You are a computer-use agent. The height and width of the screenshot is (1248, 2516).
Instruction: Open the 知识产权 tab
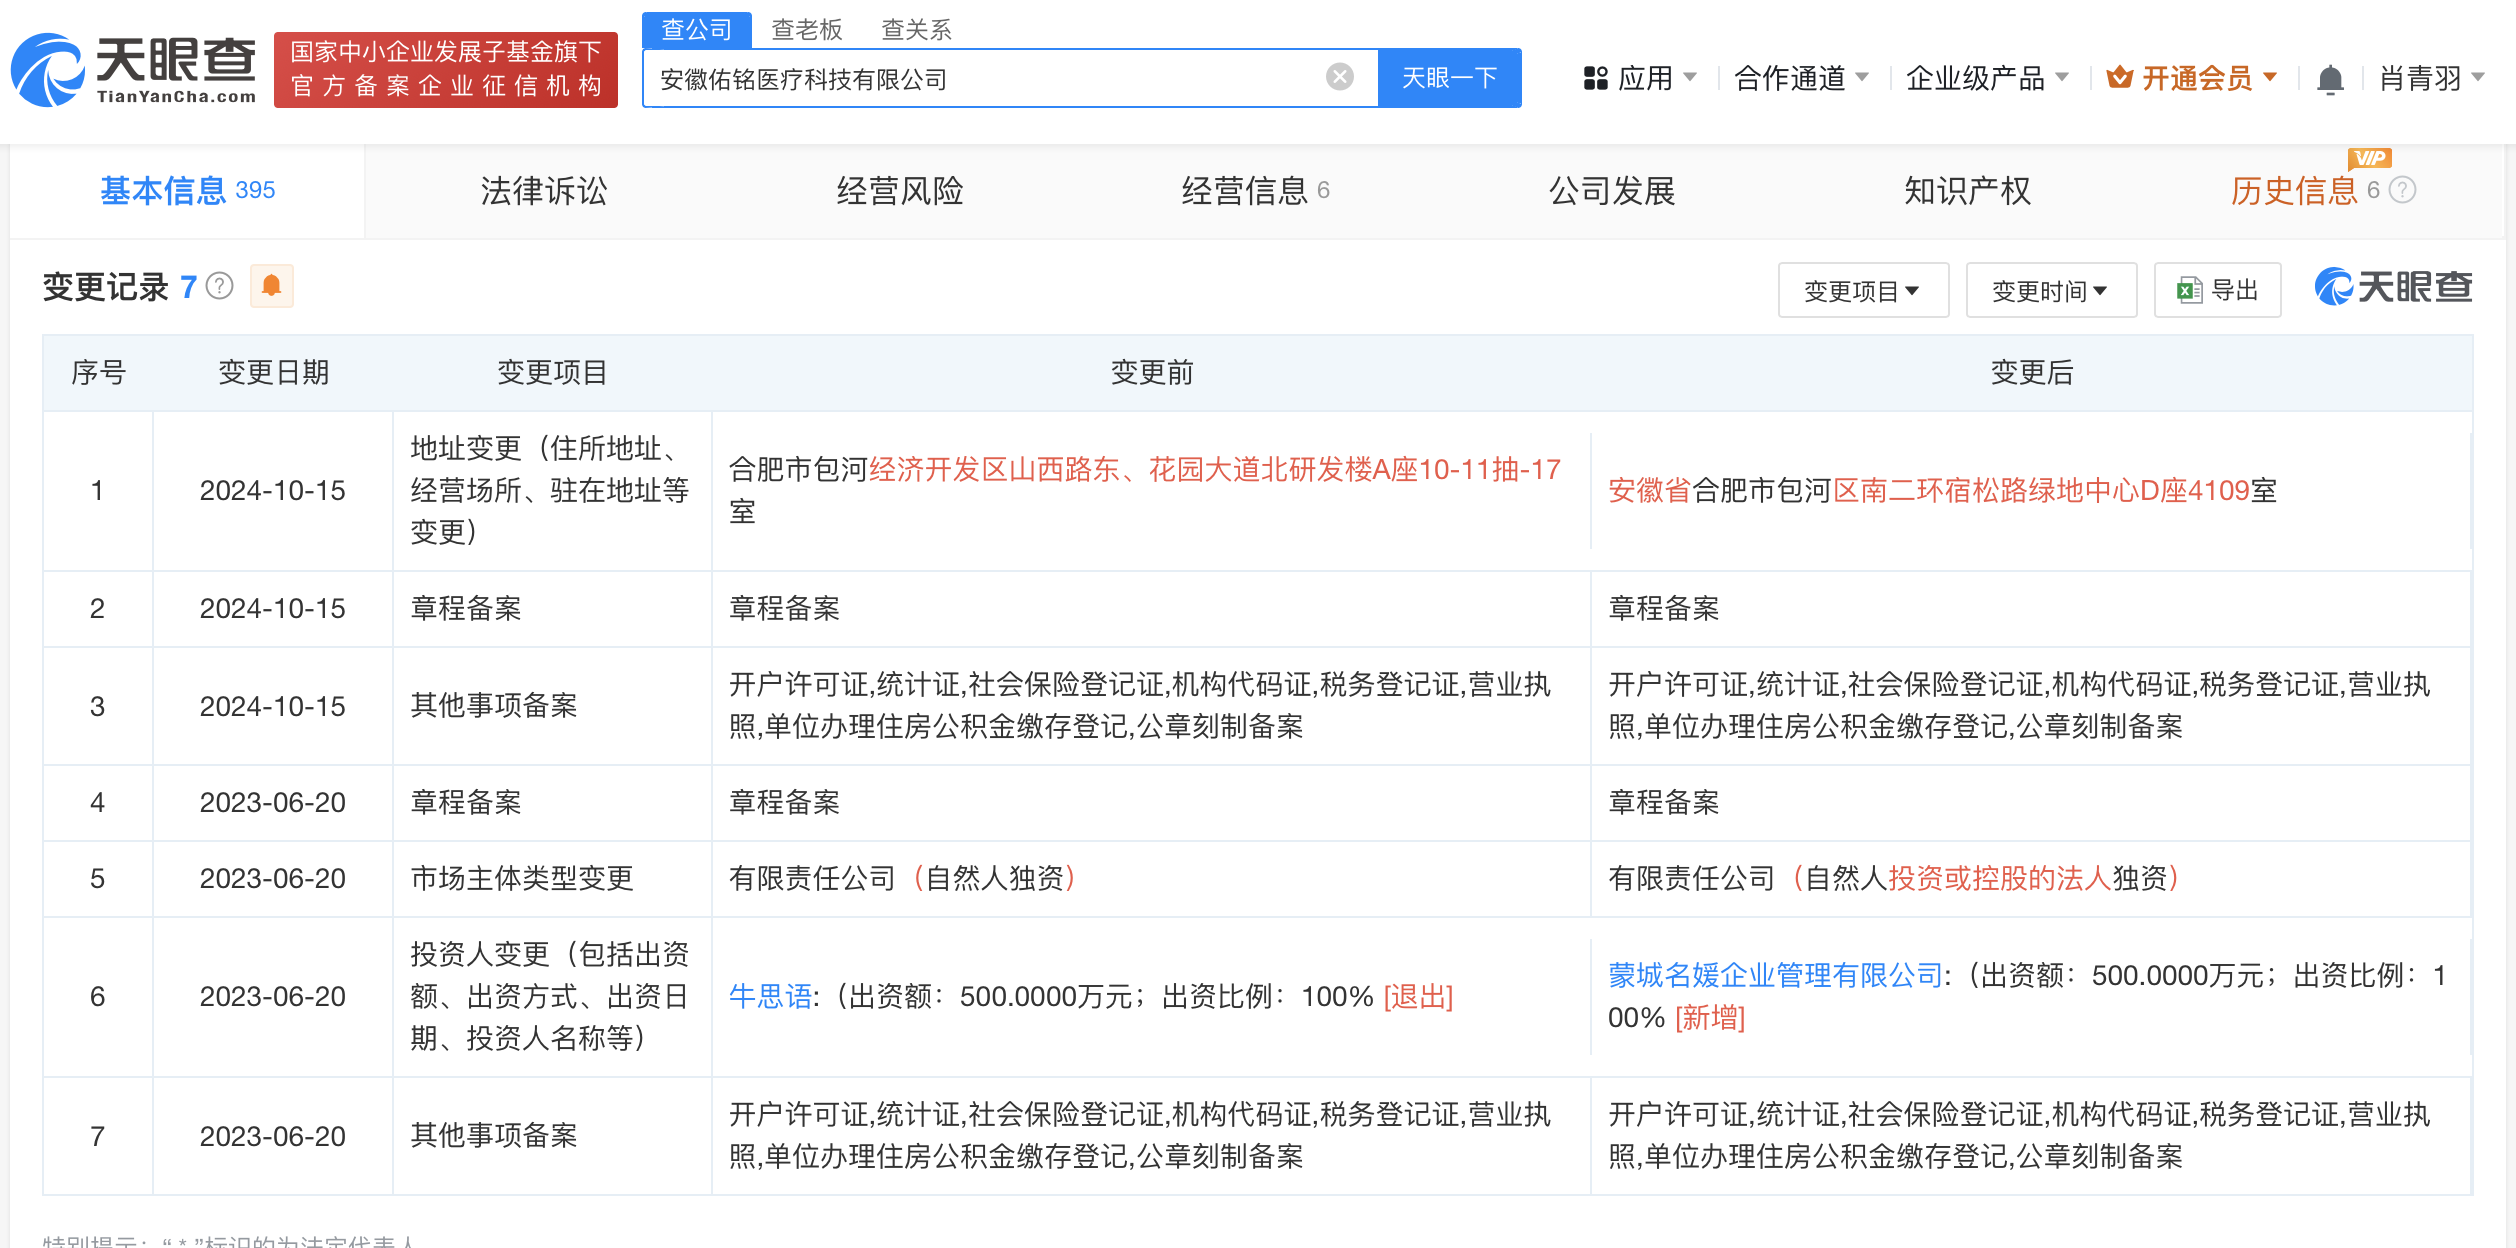coord(1967,190)
